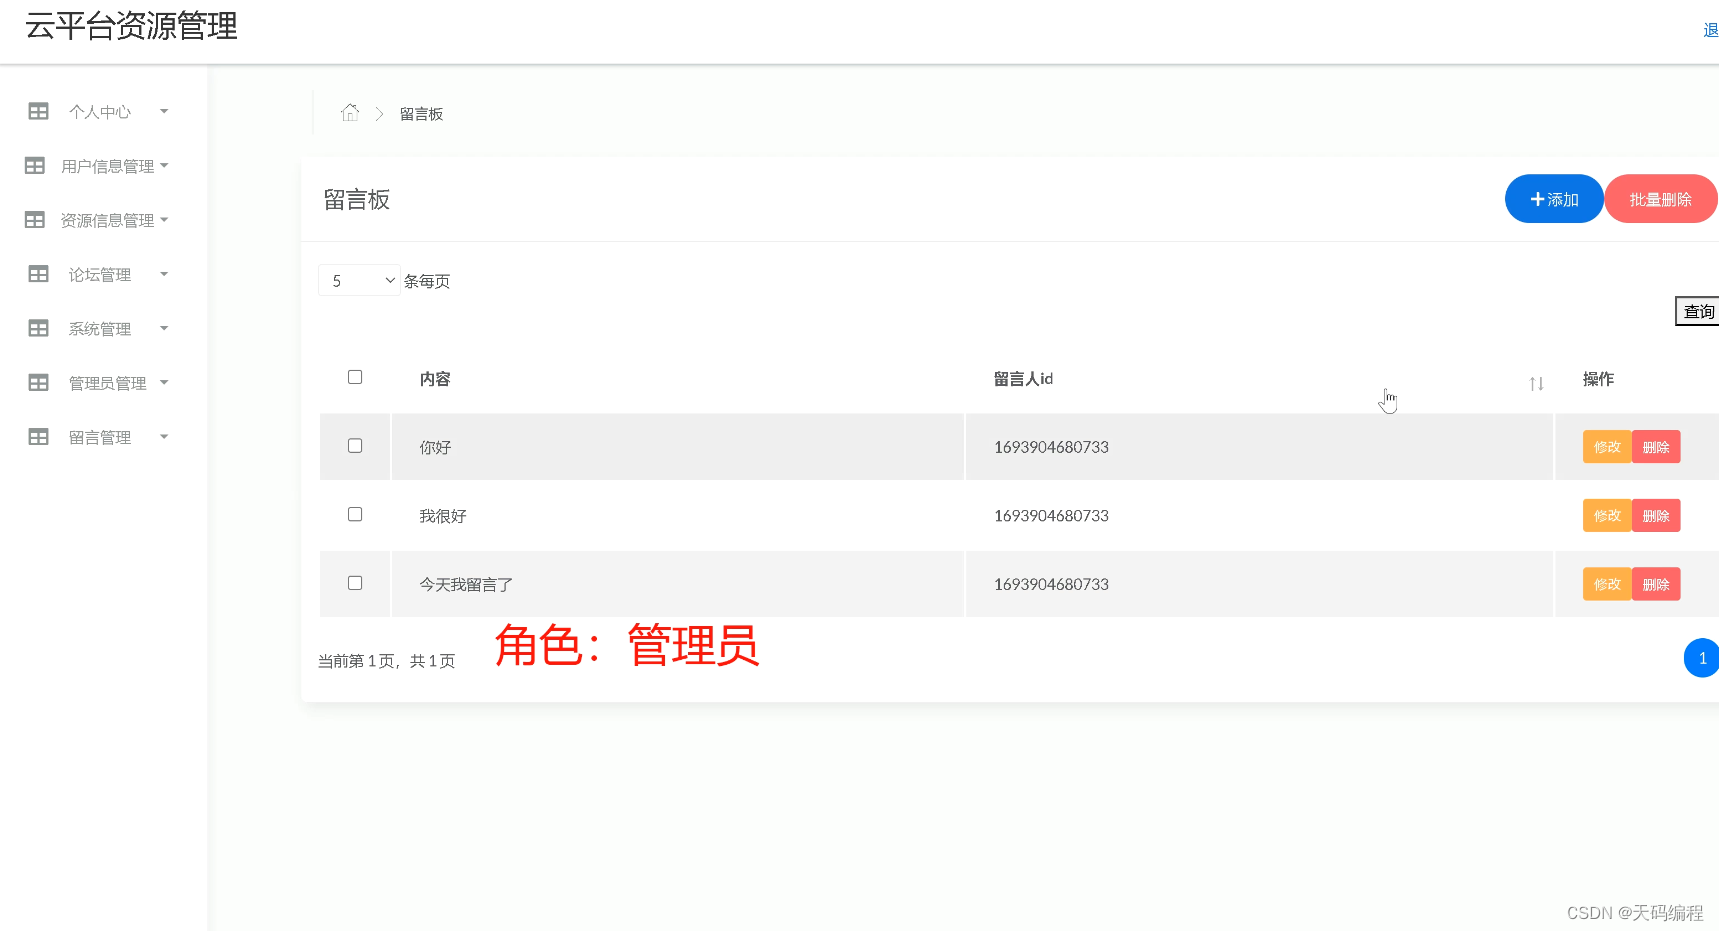The image size is (1719, 931).
Task: Expand the 用户信息管理 dropdown arrow
Action: (x=164, y=165)
